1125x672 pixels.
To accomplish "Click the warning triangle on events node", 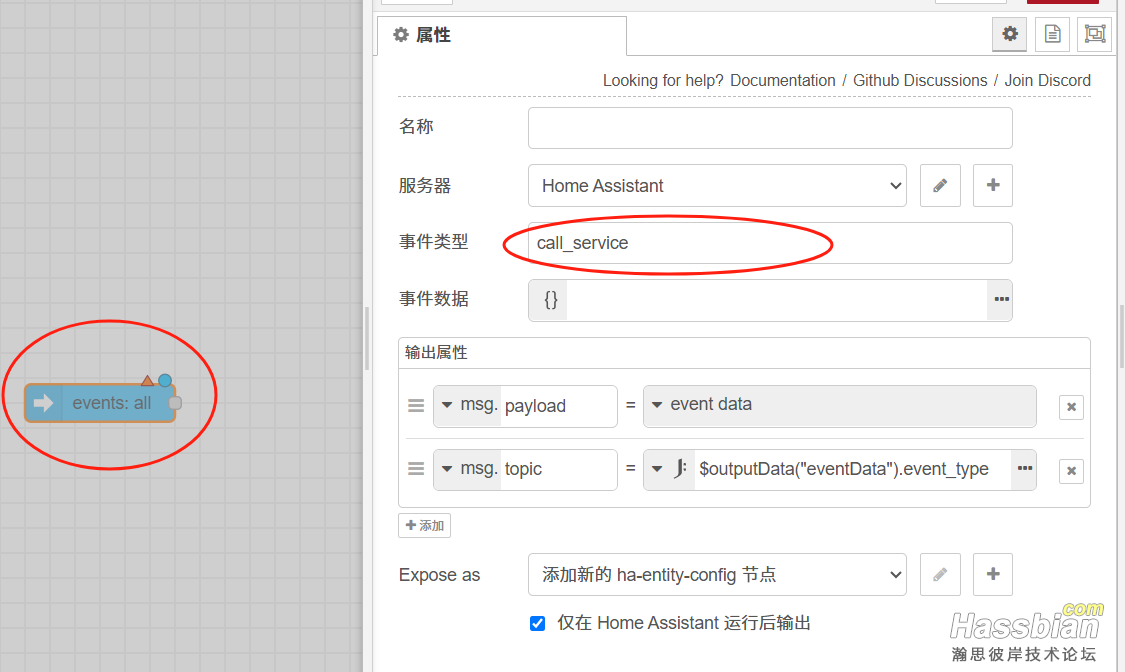I will click(147, 381).
